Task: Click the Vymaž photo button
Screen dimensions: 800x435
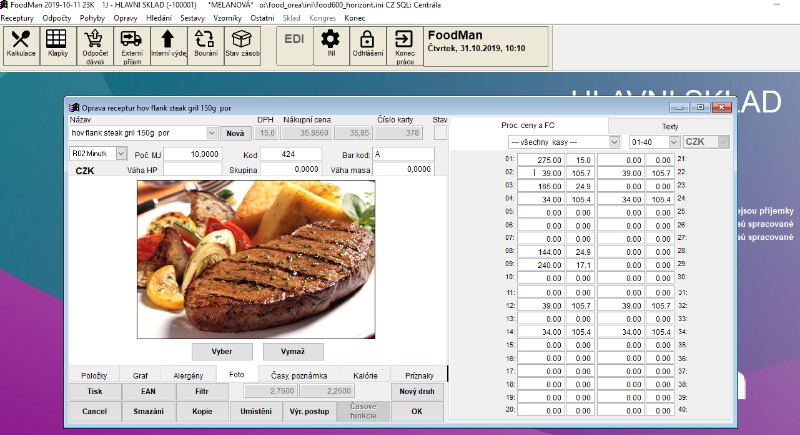Action: 293,351
